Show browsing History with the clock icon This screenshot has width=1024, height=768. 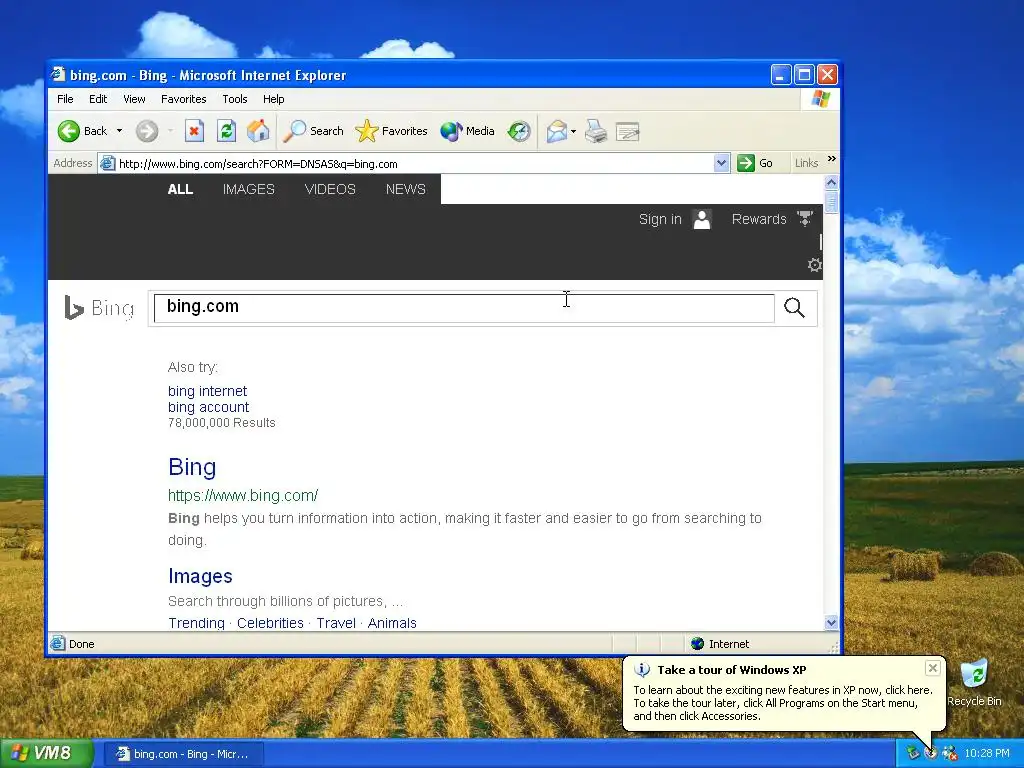pyautogui.click(x=519, y=131)
